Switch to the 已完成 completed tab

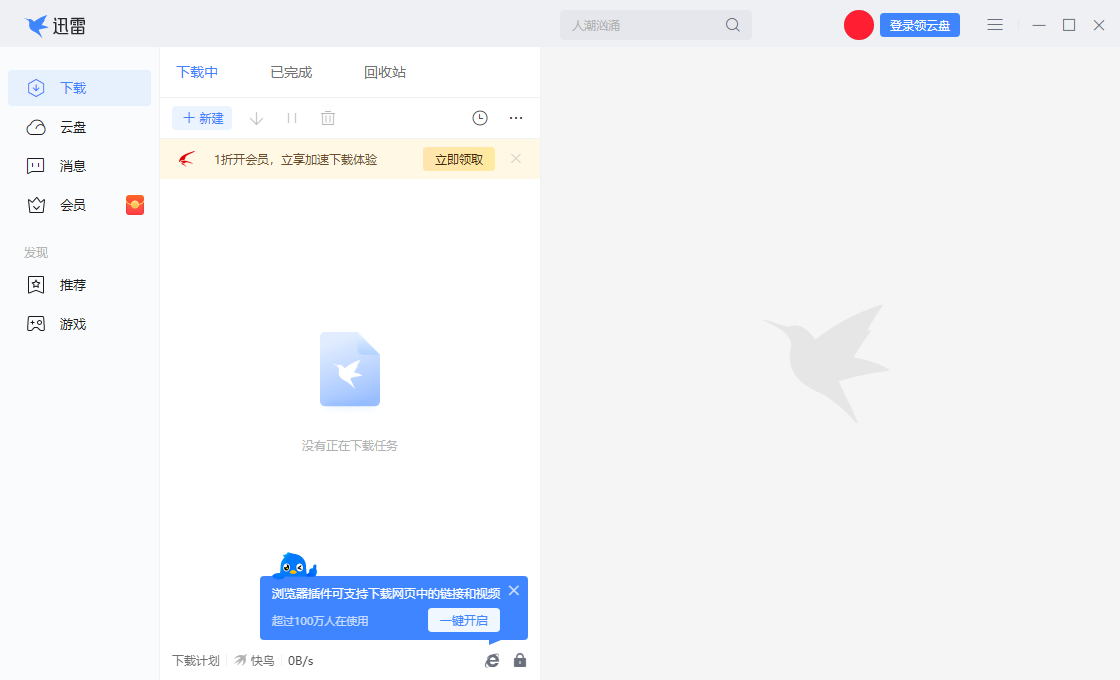coord(289,71)
